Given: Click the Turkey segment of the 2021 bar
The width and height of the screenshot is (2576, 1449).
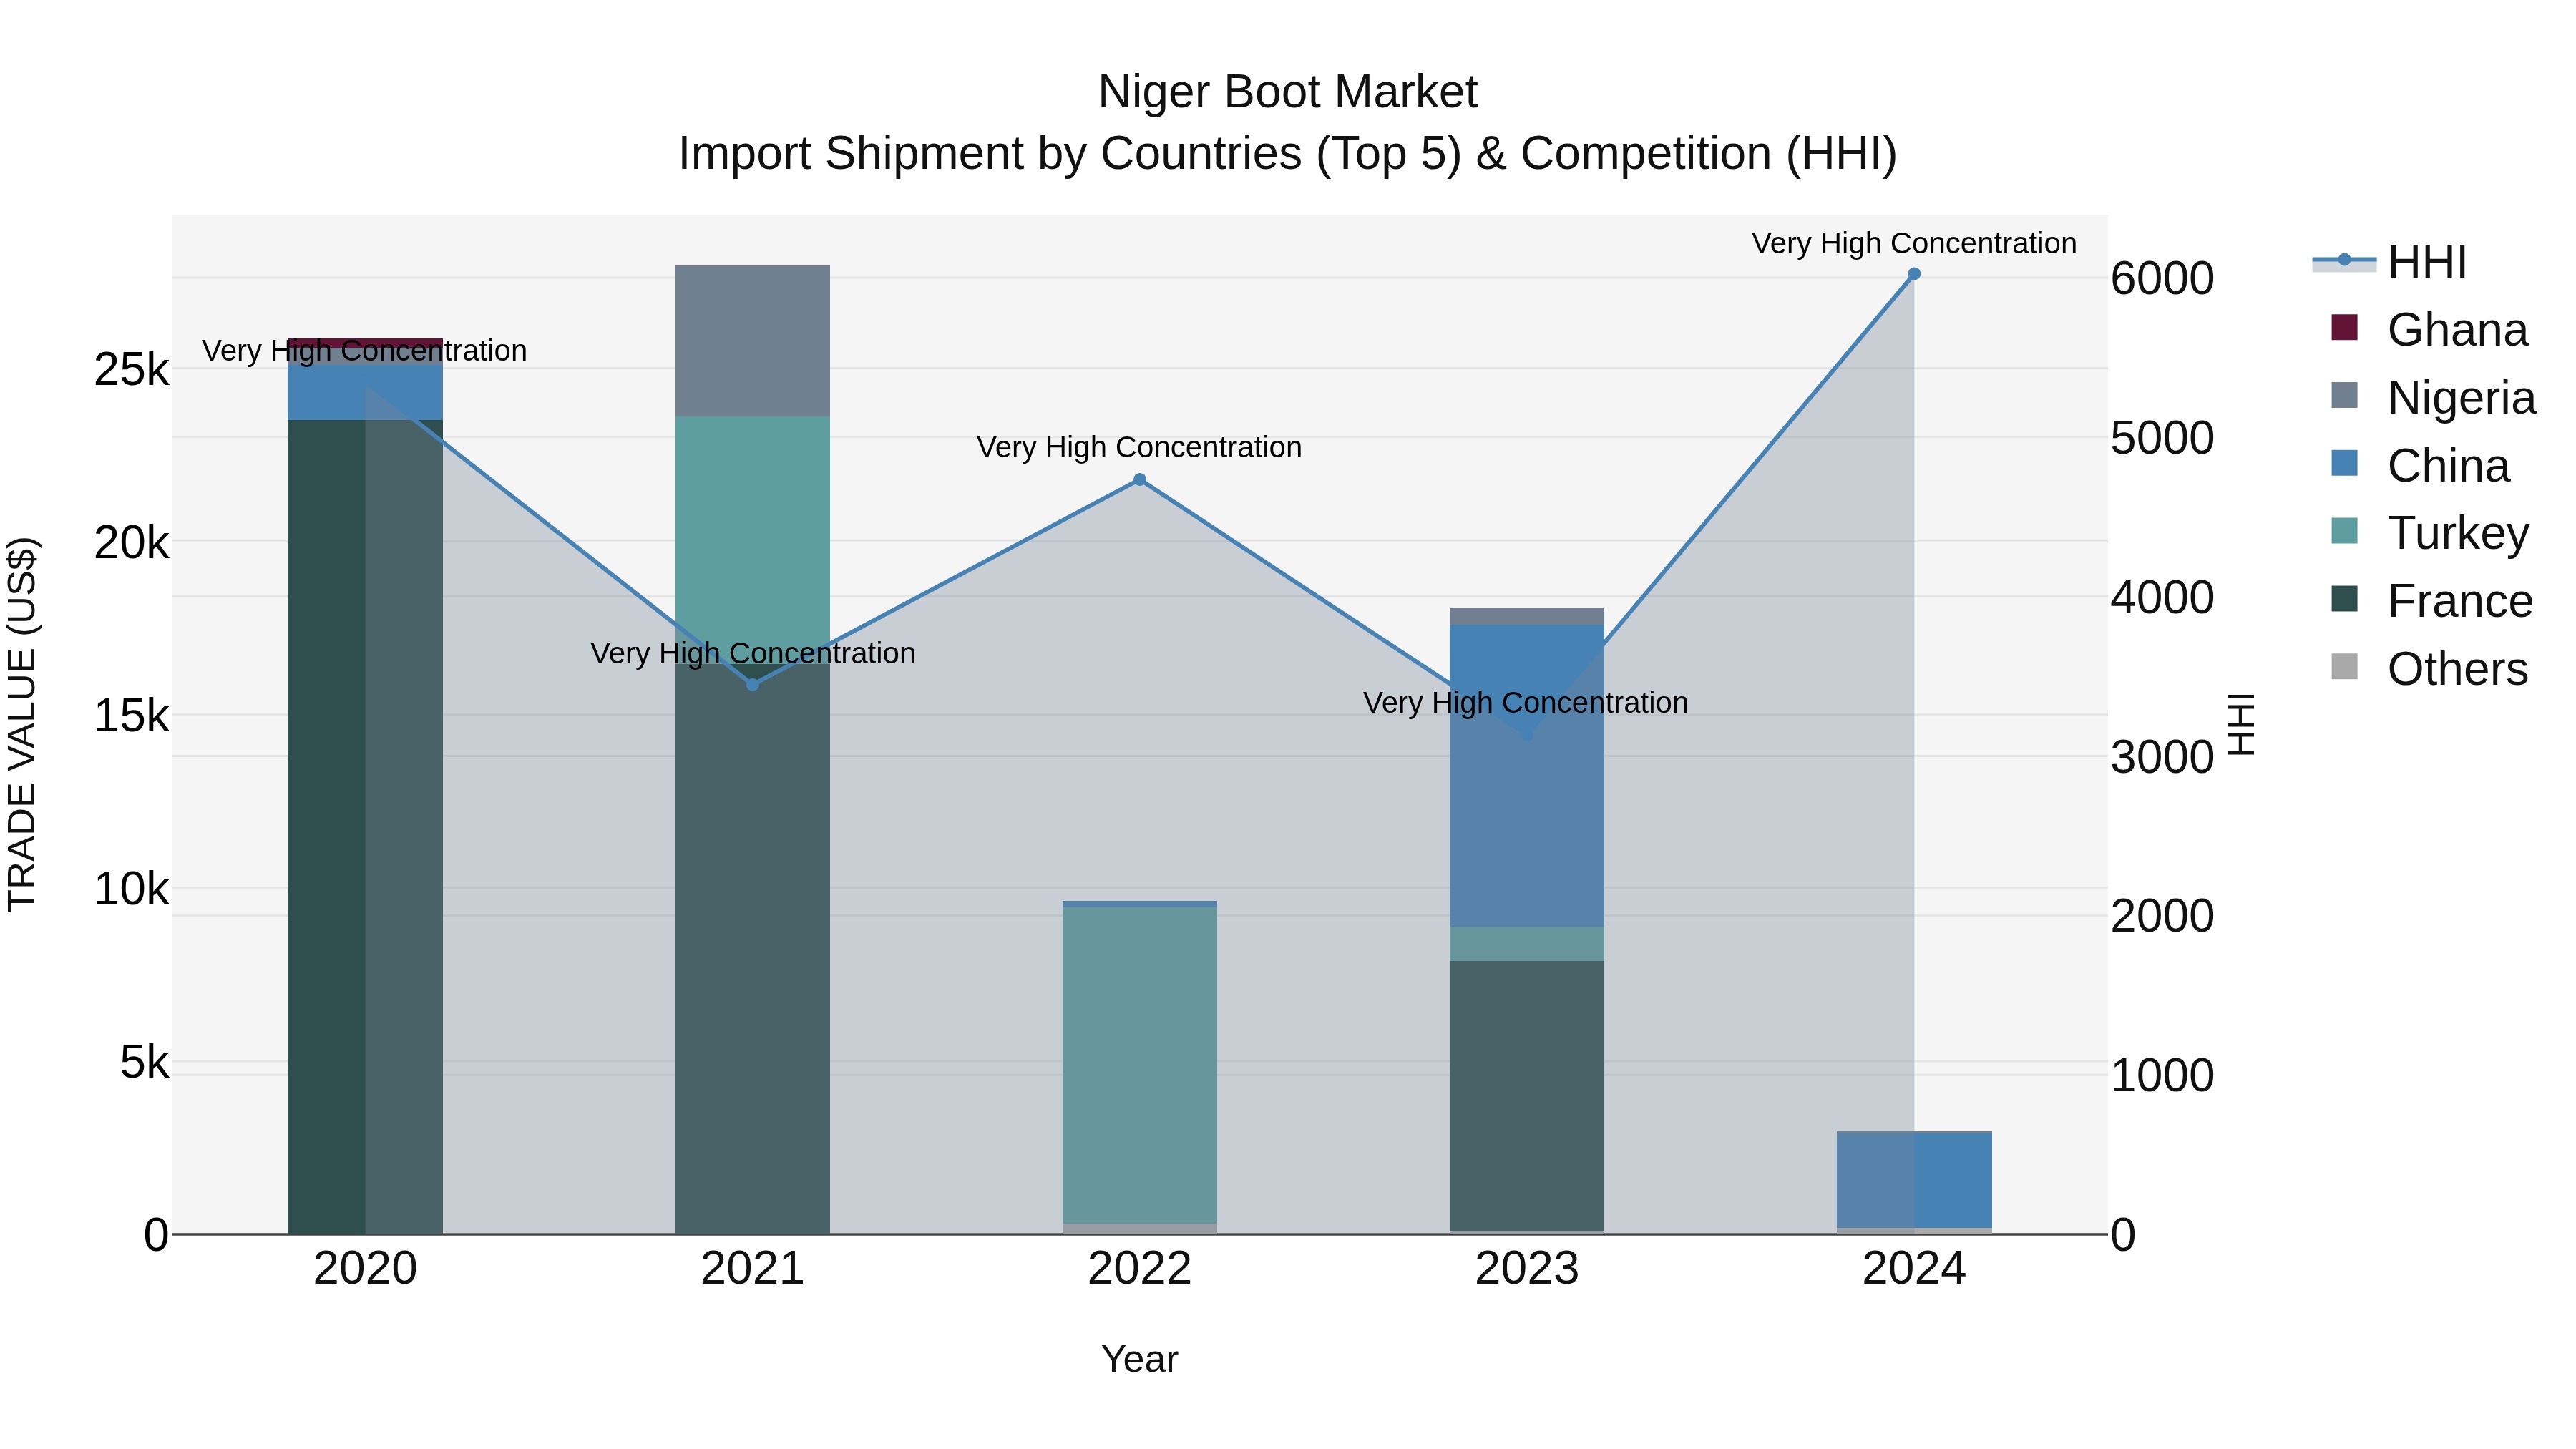Looking at the screenshot, I should 753,540.
